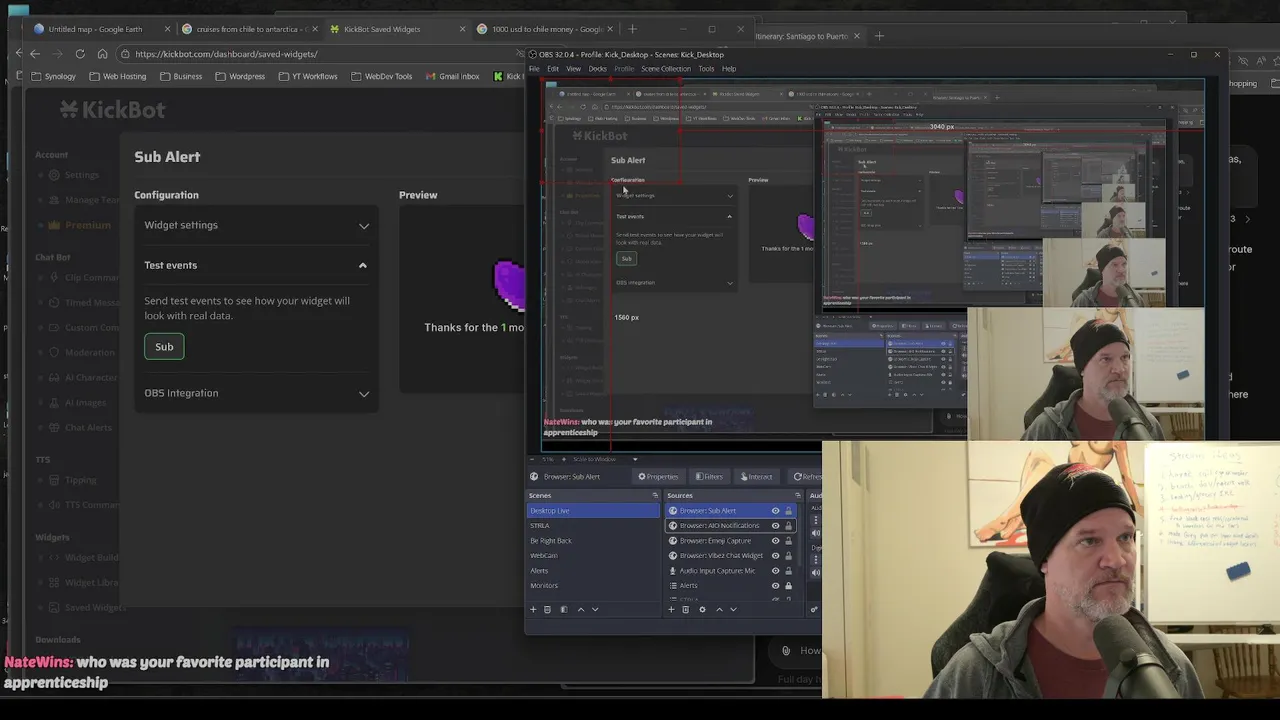
Task: Hide the Browser: AIO Notifications source
Action: coord(775,526)
